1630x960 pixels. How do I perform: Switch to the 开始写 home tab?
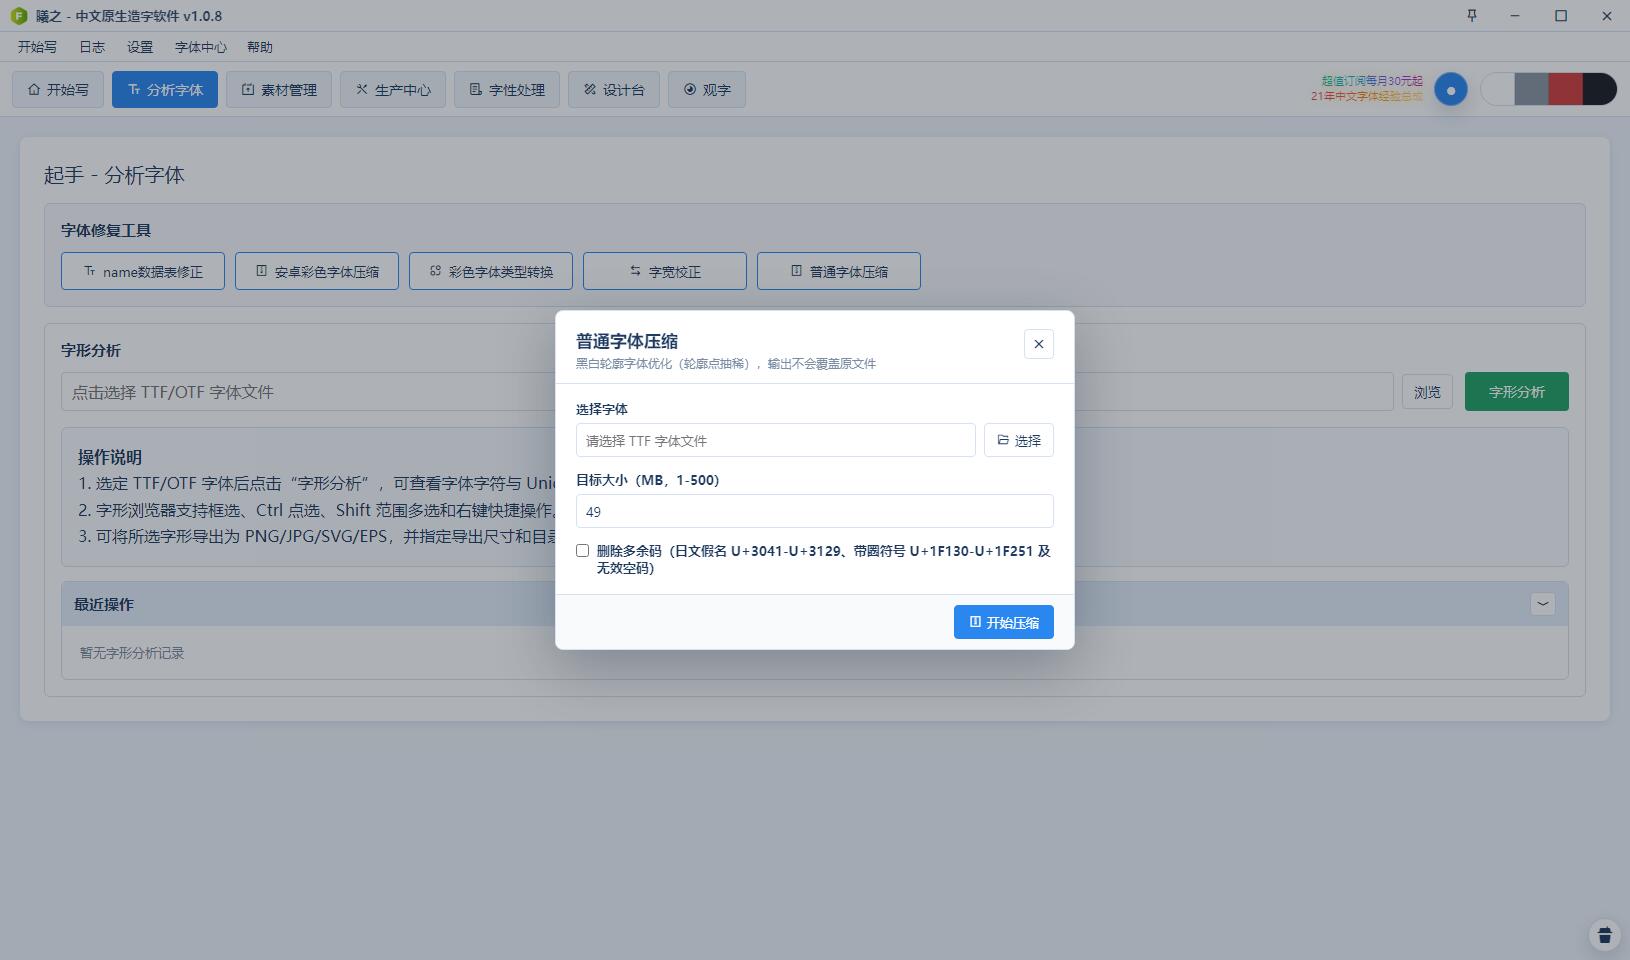click(58, 90)
